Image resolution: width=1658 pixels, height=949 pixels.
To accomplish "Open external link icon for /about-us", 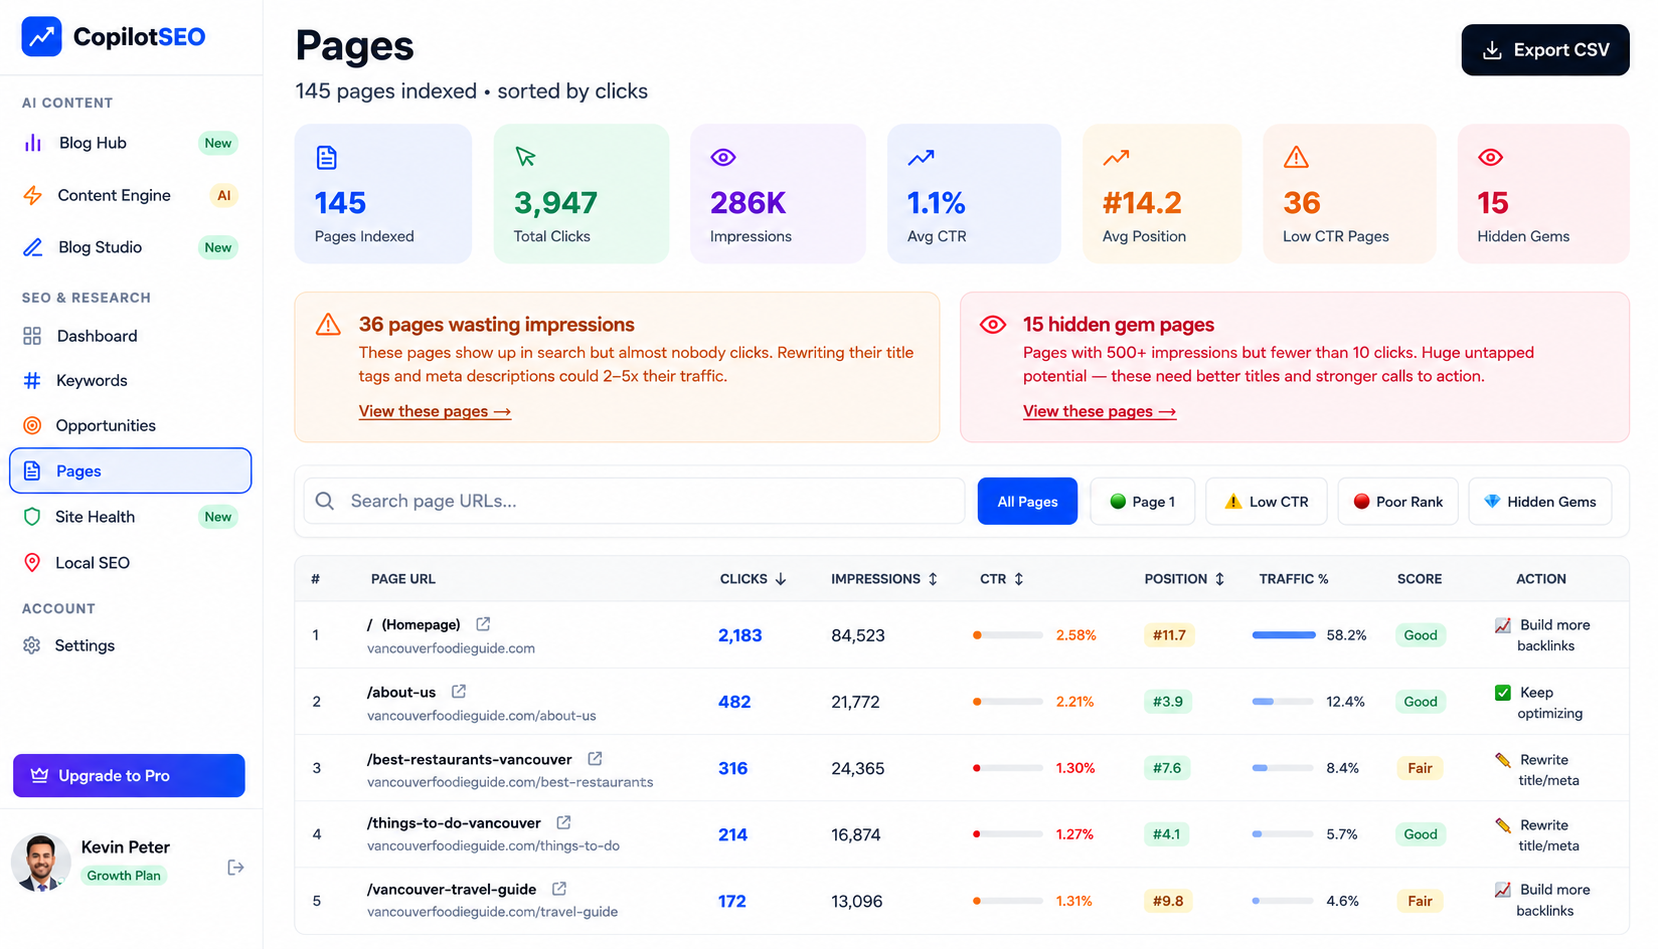I will coord(459,691).
